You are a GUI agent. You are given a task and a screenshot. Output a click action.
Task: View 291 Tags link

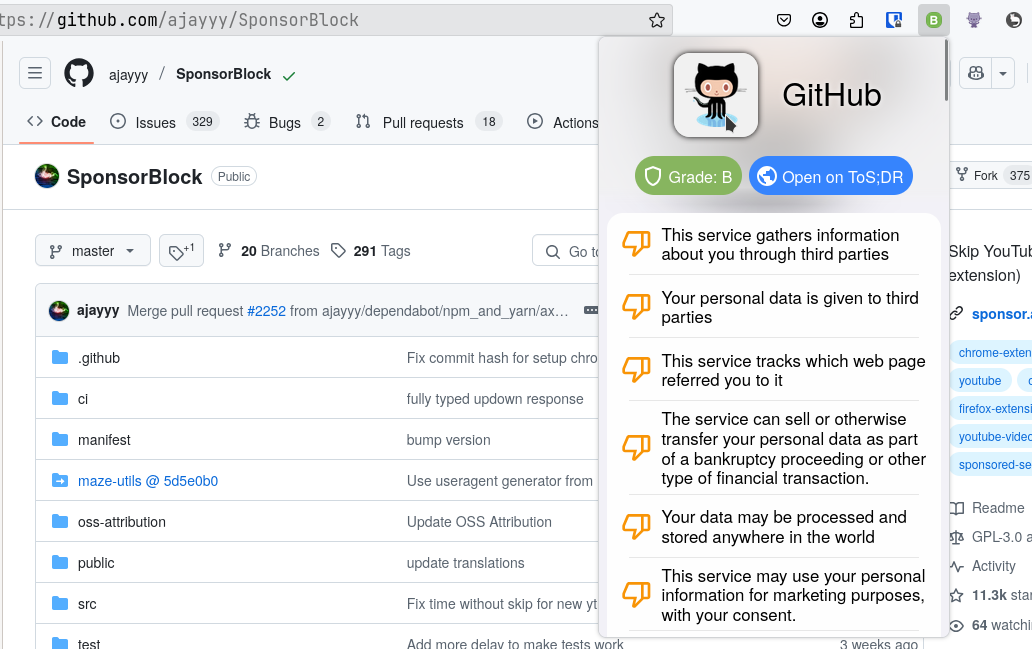tap(371, 251)
